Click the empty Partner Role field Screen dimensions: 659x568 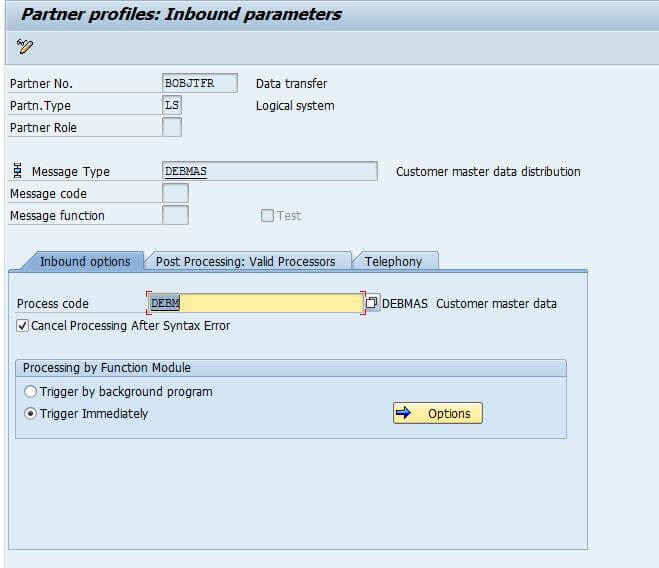(x=172, y=127)
